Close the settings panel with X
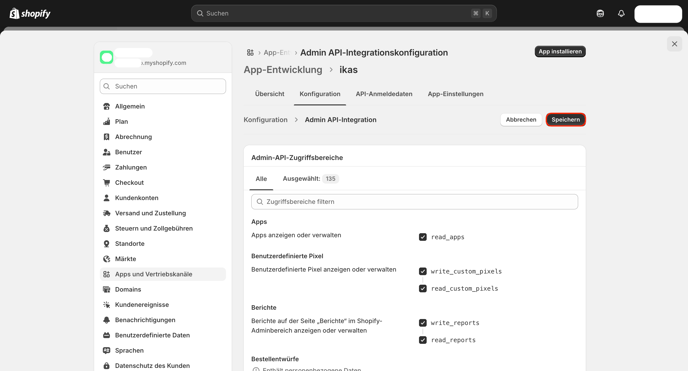The height and width of the screenshot is (371, 688). 674,44
